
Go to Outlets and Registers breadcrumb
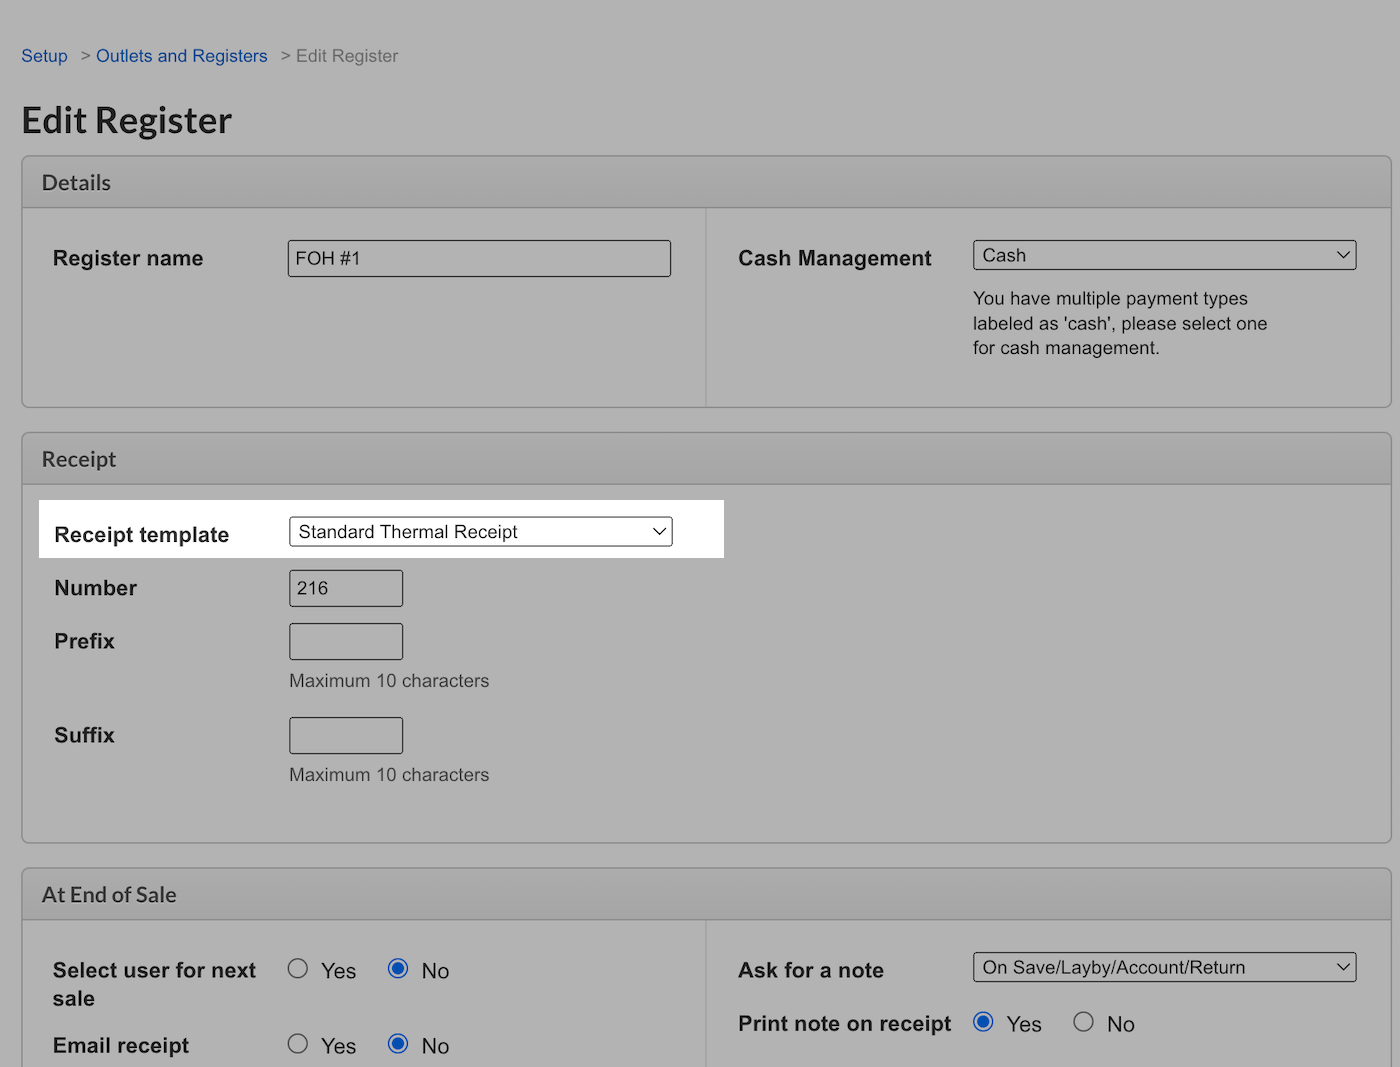tap(182, 56)
